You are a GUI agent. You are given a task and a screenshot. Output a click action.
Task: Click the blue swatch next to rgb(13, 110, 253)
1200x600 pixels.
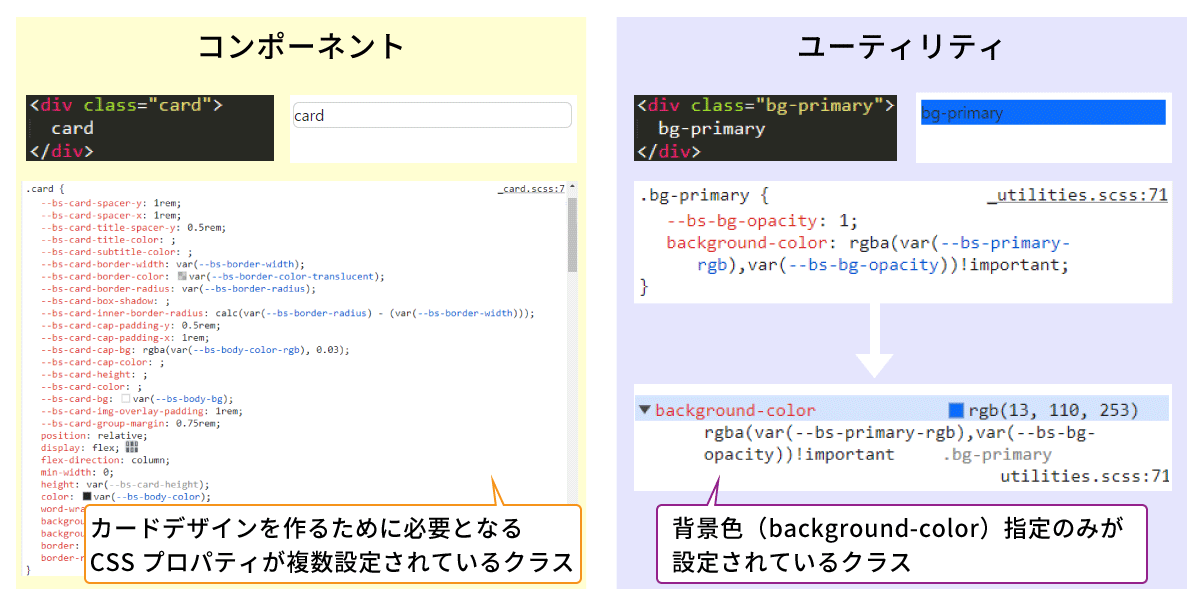[956, 410]
